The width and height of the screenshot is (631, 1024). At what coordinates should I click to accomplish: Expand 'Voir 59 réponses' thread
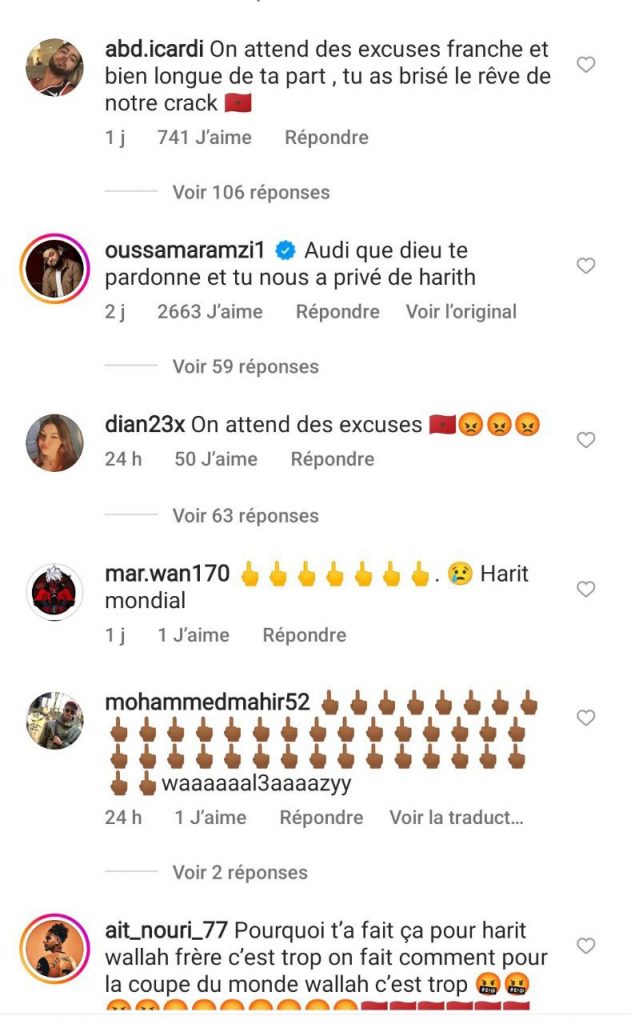tap(246, 367)
